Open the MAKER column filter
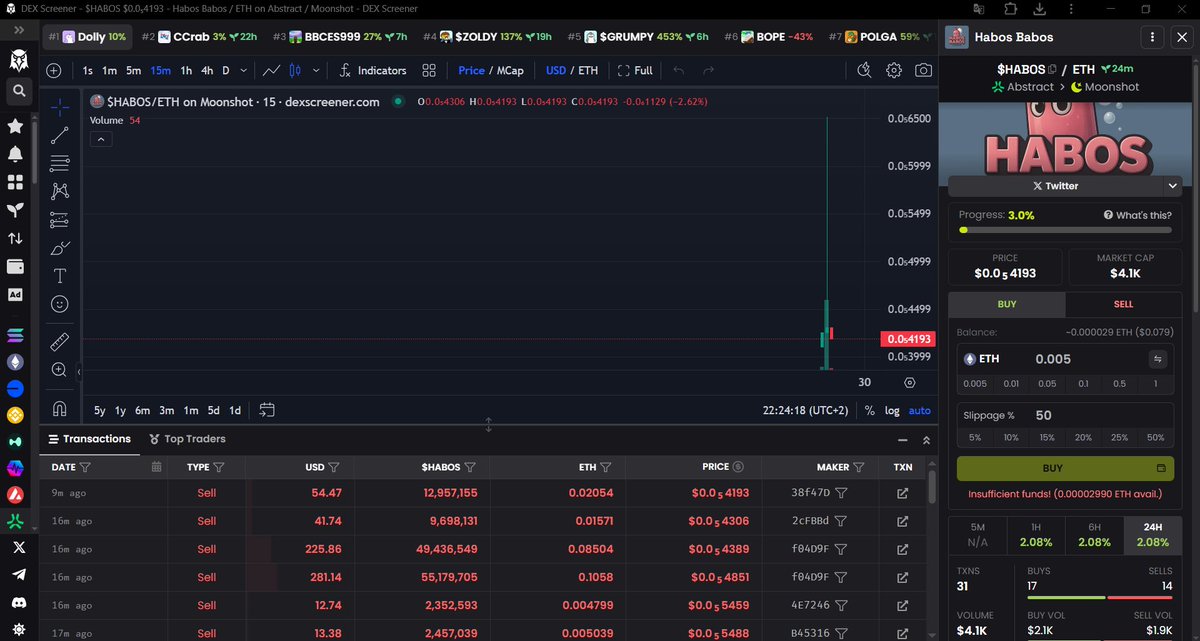The height and width of the screenshot is (641, 1200). 860,467
